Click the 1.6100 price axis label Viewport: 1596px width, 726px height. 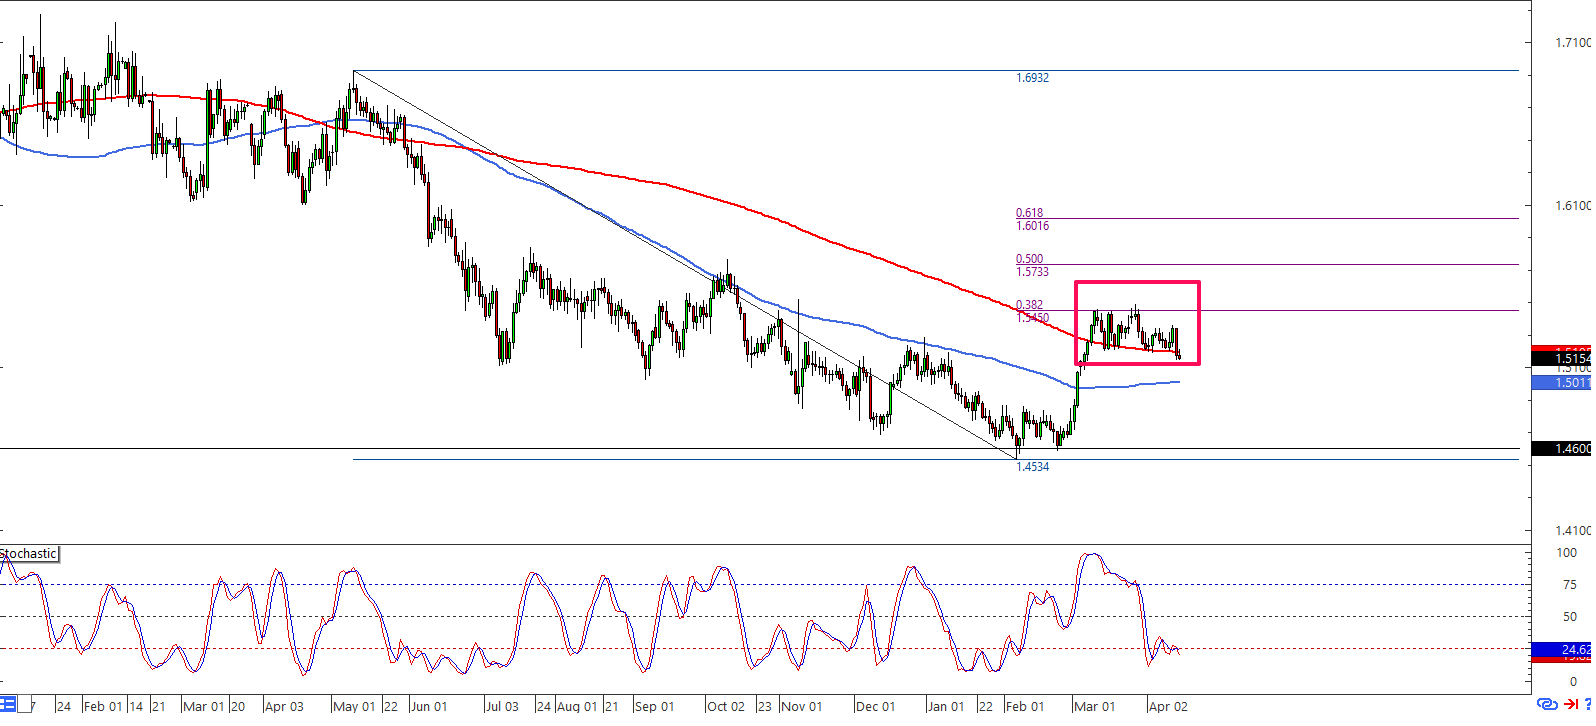click(1573, 205)
